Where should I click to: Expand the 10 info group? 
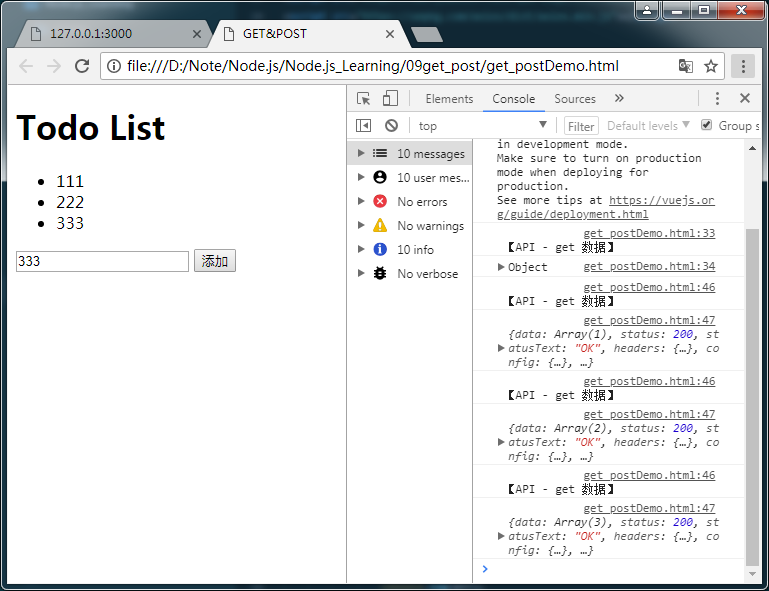361,249
